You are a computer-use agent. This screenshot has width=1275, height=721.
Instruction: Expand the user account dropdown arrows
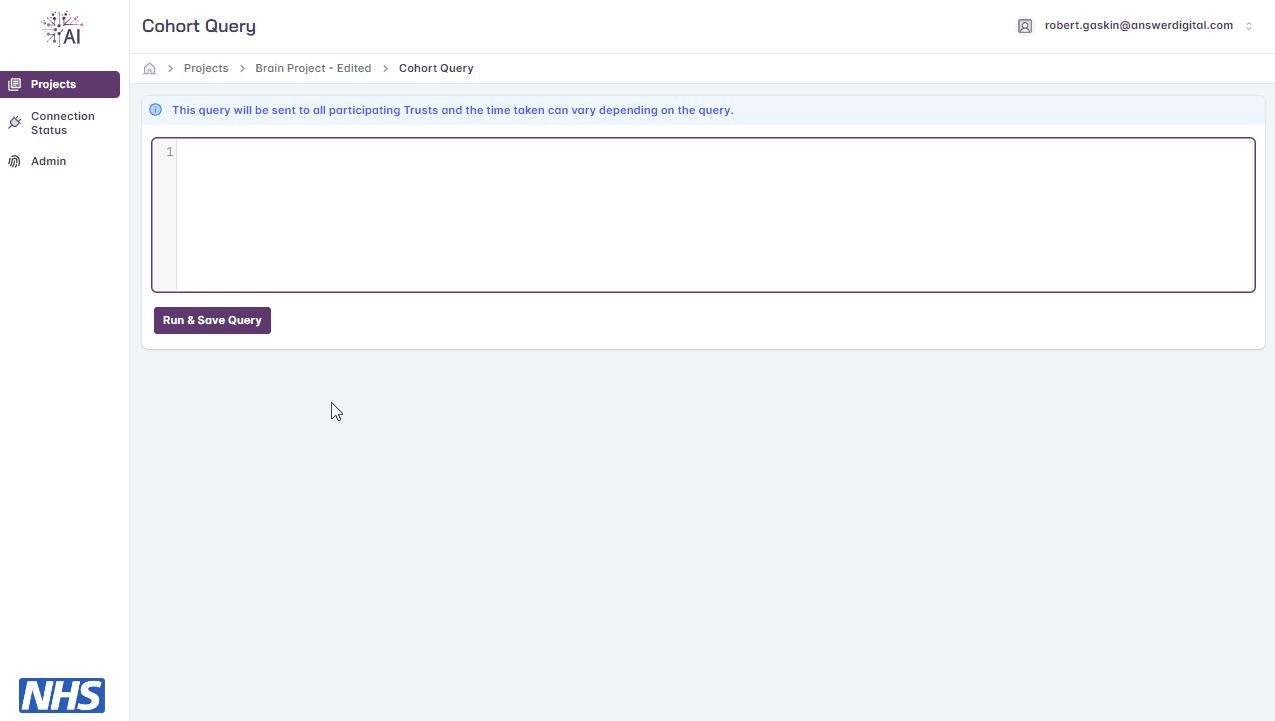click(x=1249, y=26)
